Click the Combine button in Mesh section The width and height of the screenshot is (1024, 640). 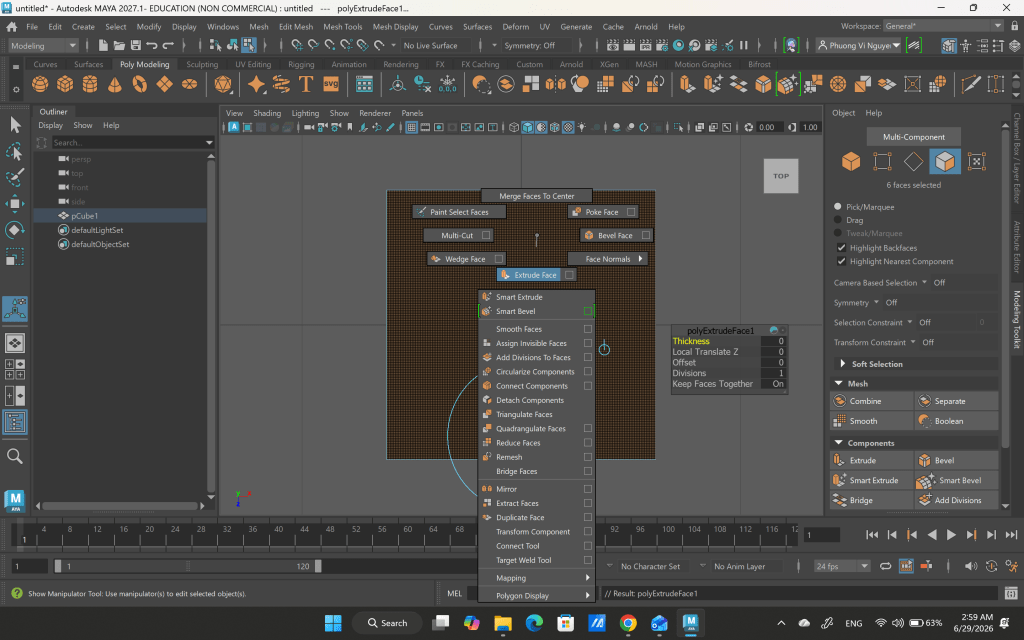[872, 401]
